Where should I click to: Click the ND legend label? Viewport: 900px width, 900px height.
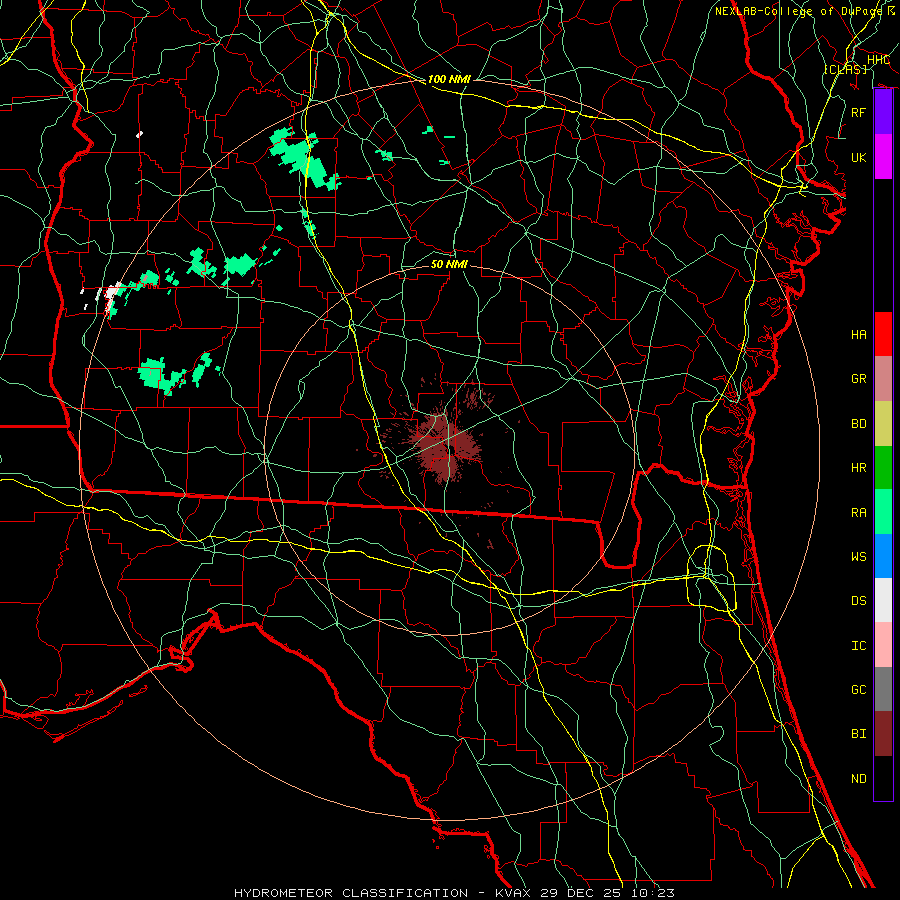859,779
